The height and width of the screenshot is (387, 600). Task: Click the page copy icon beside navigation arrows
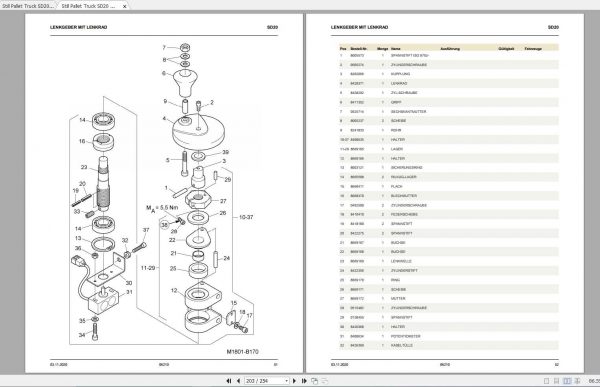click(315, 381)
